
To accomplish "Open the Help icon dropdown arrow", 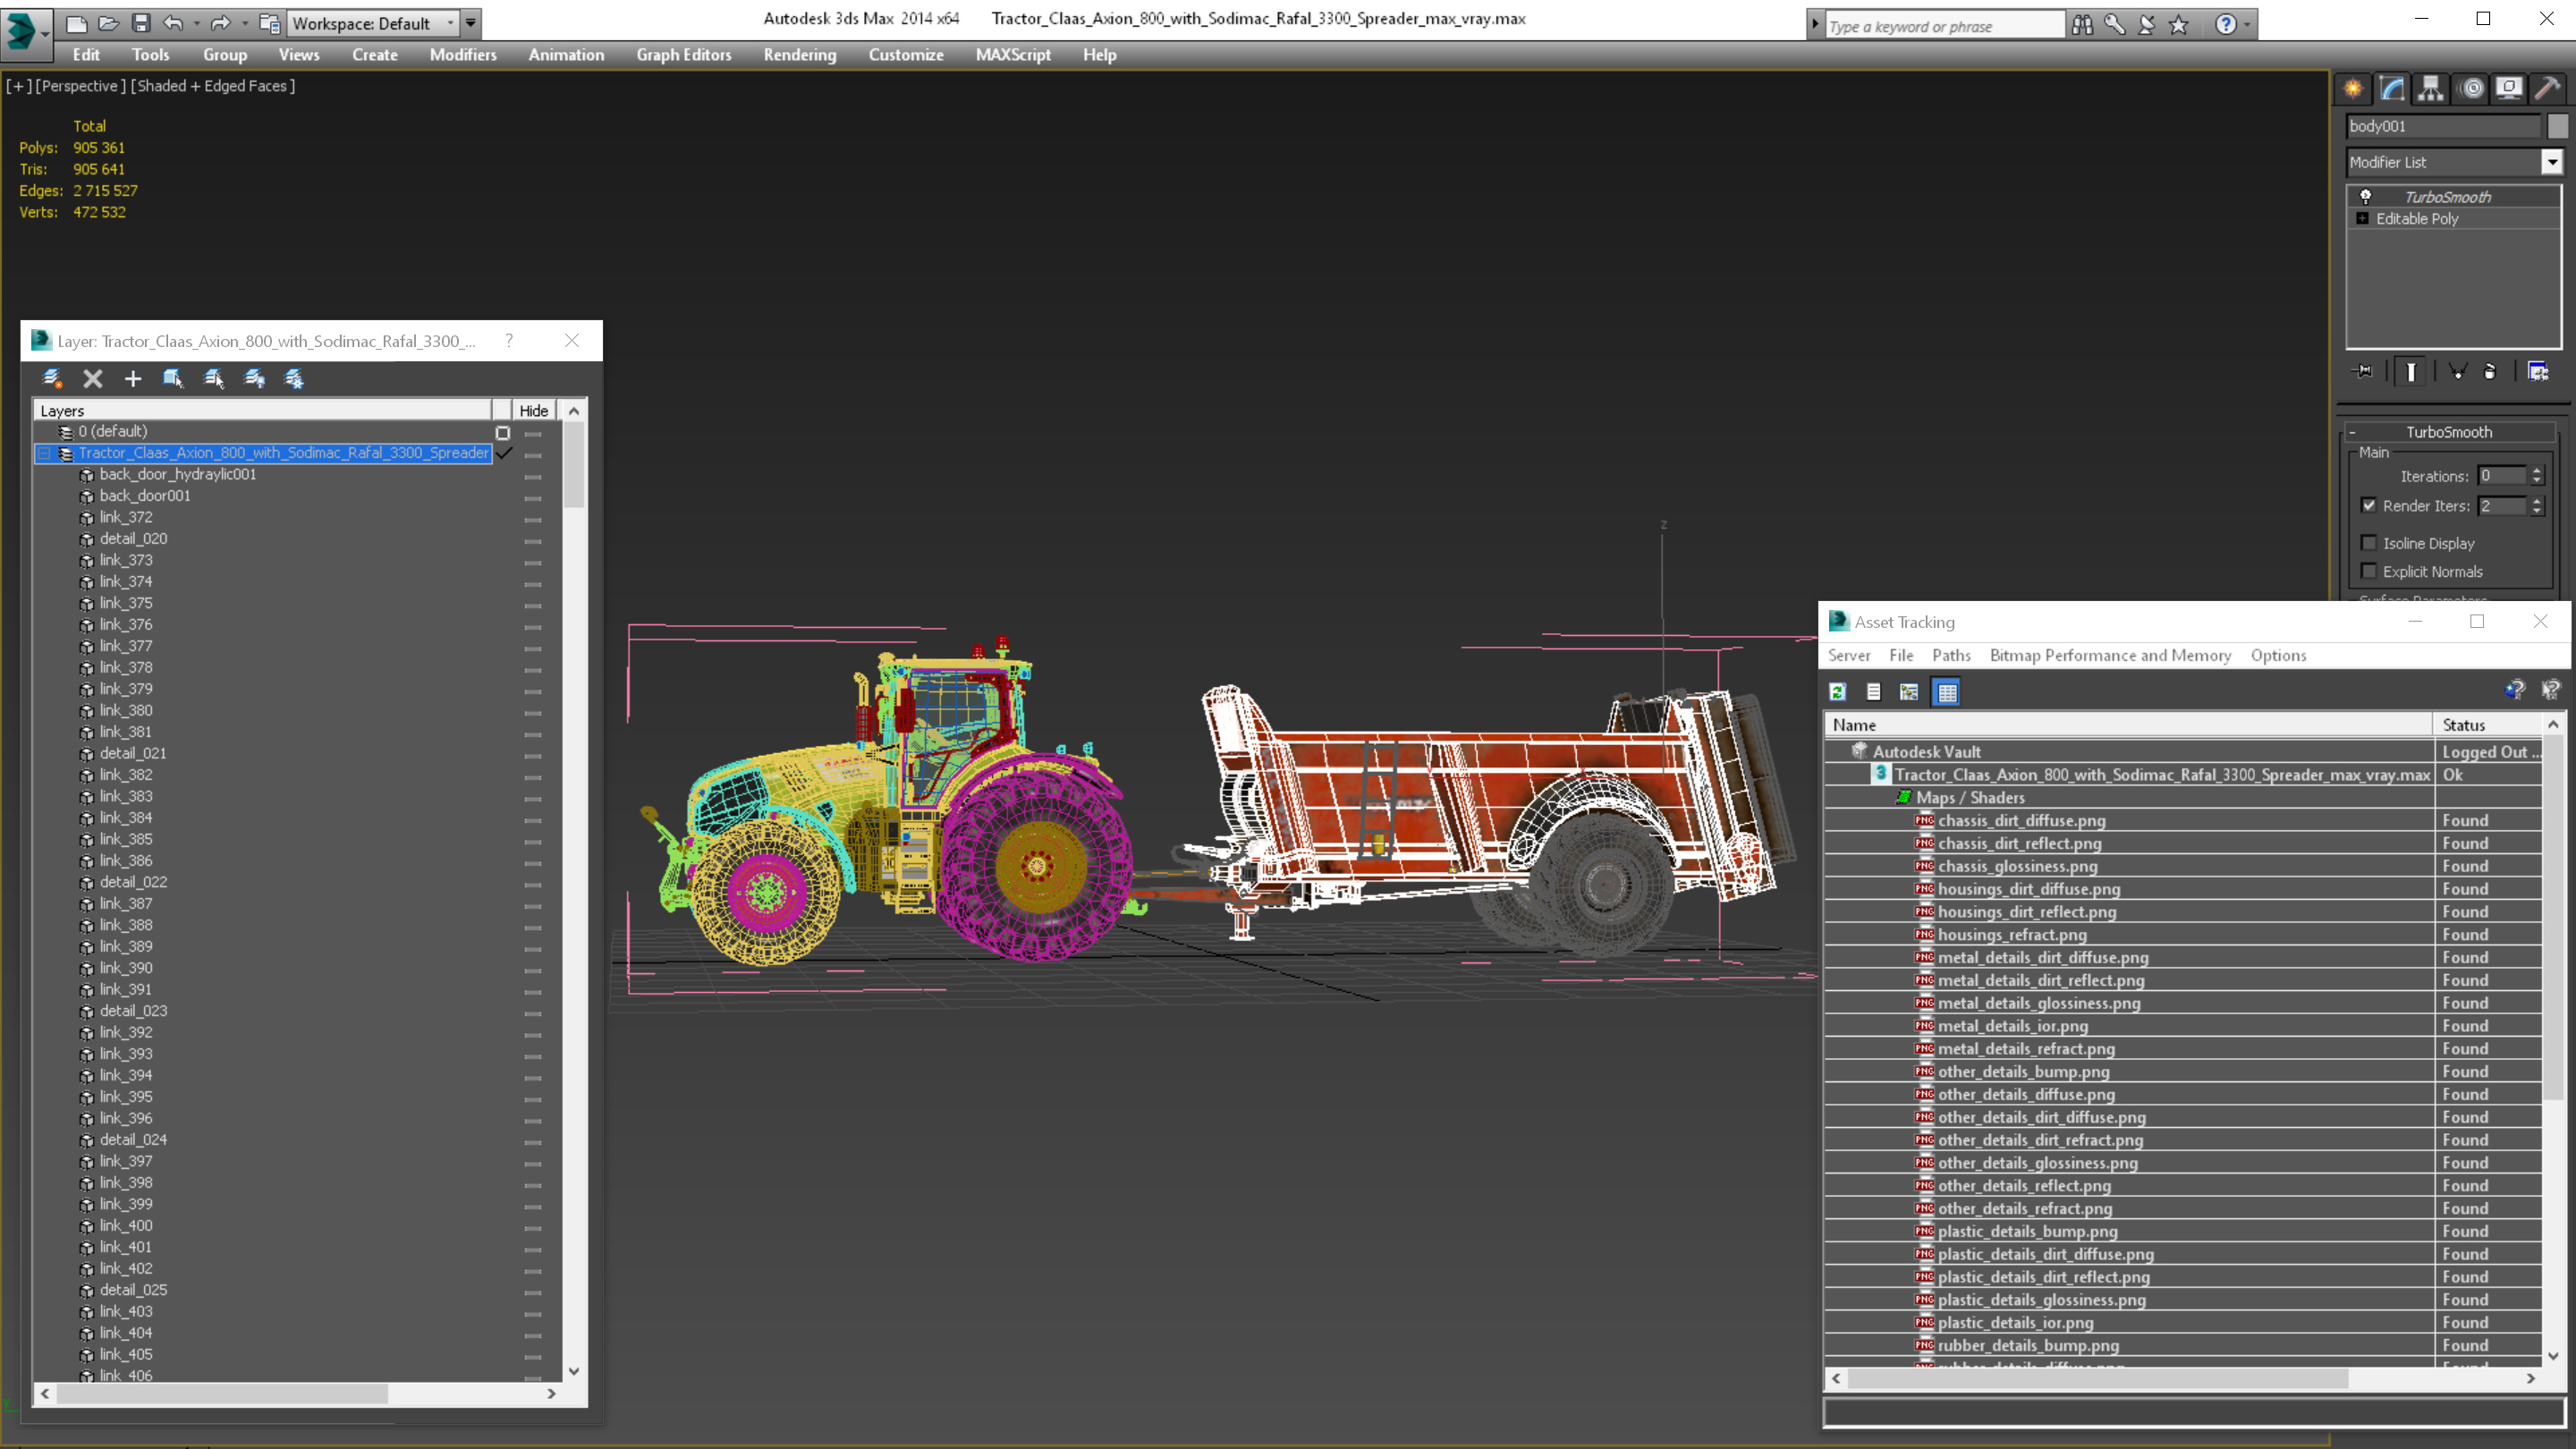I will [x=2247, y=25].
